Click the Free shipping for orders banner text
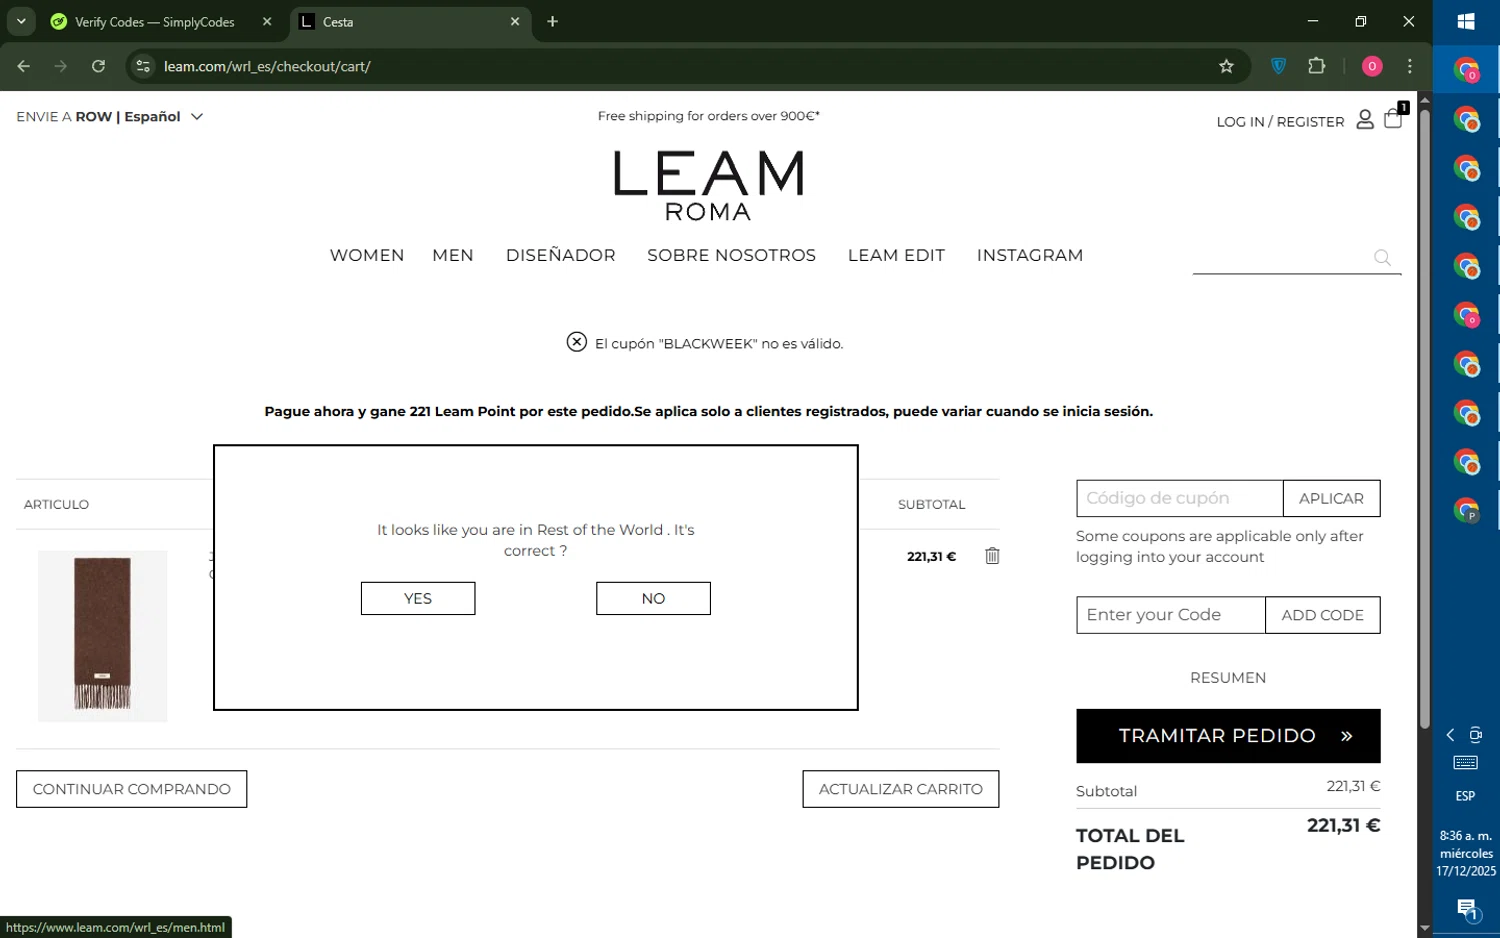The image size is (1500, 938). coord(708,116)
